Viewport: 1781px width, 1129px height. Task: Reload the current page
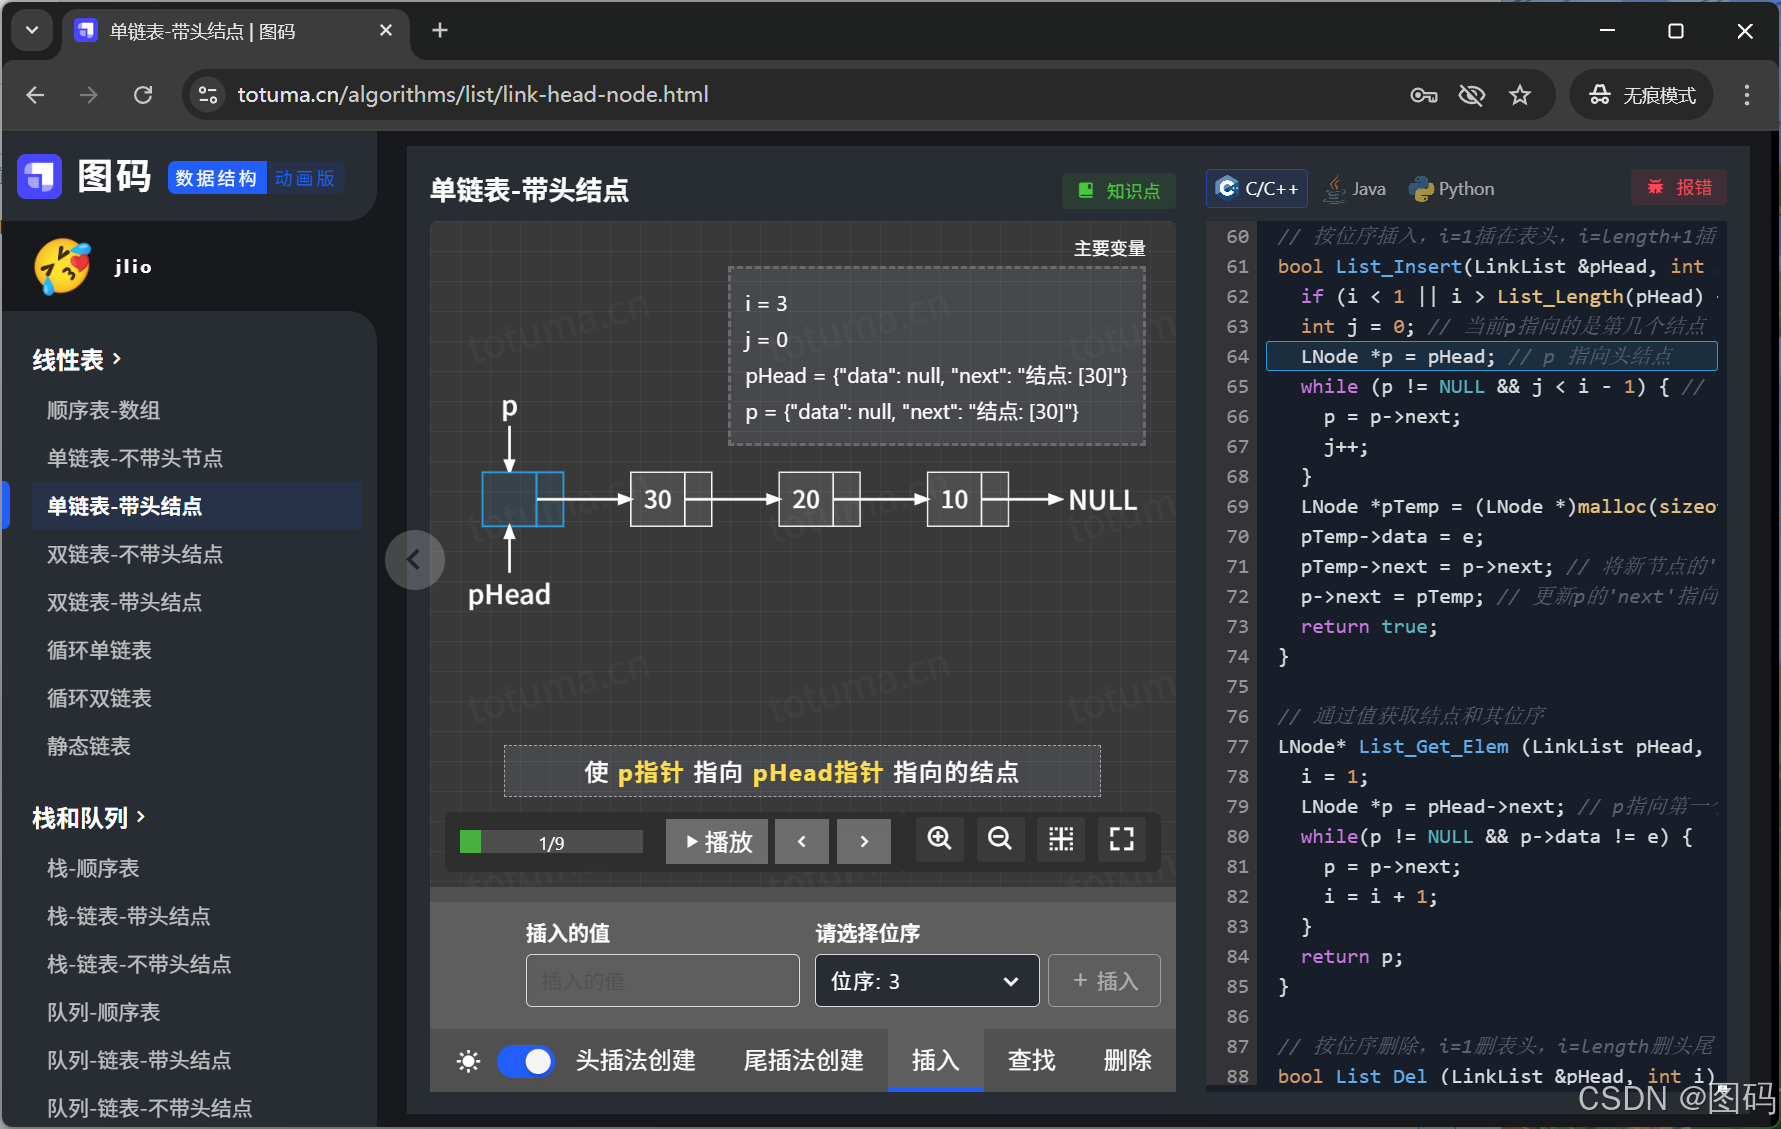pos(143,95)
